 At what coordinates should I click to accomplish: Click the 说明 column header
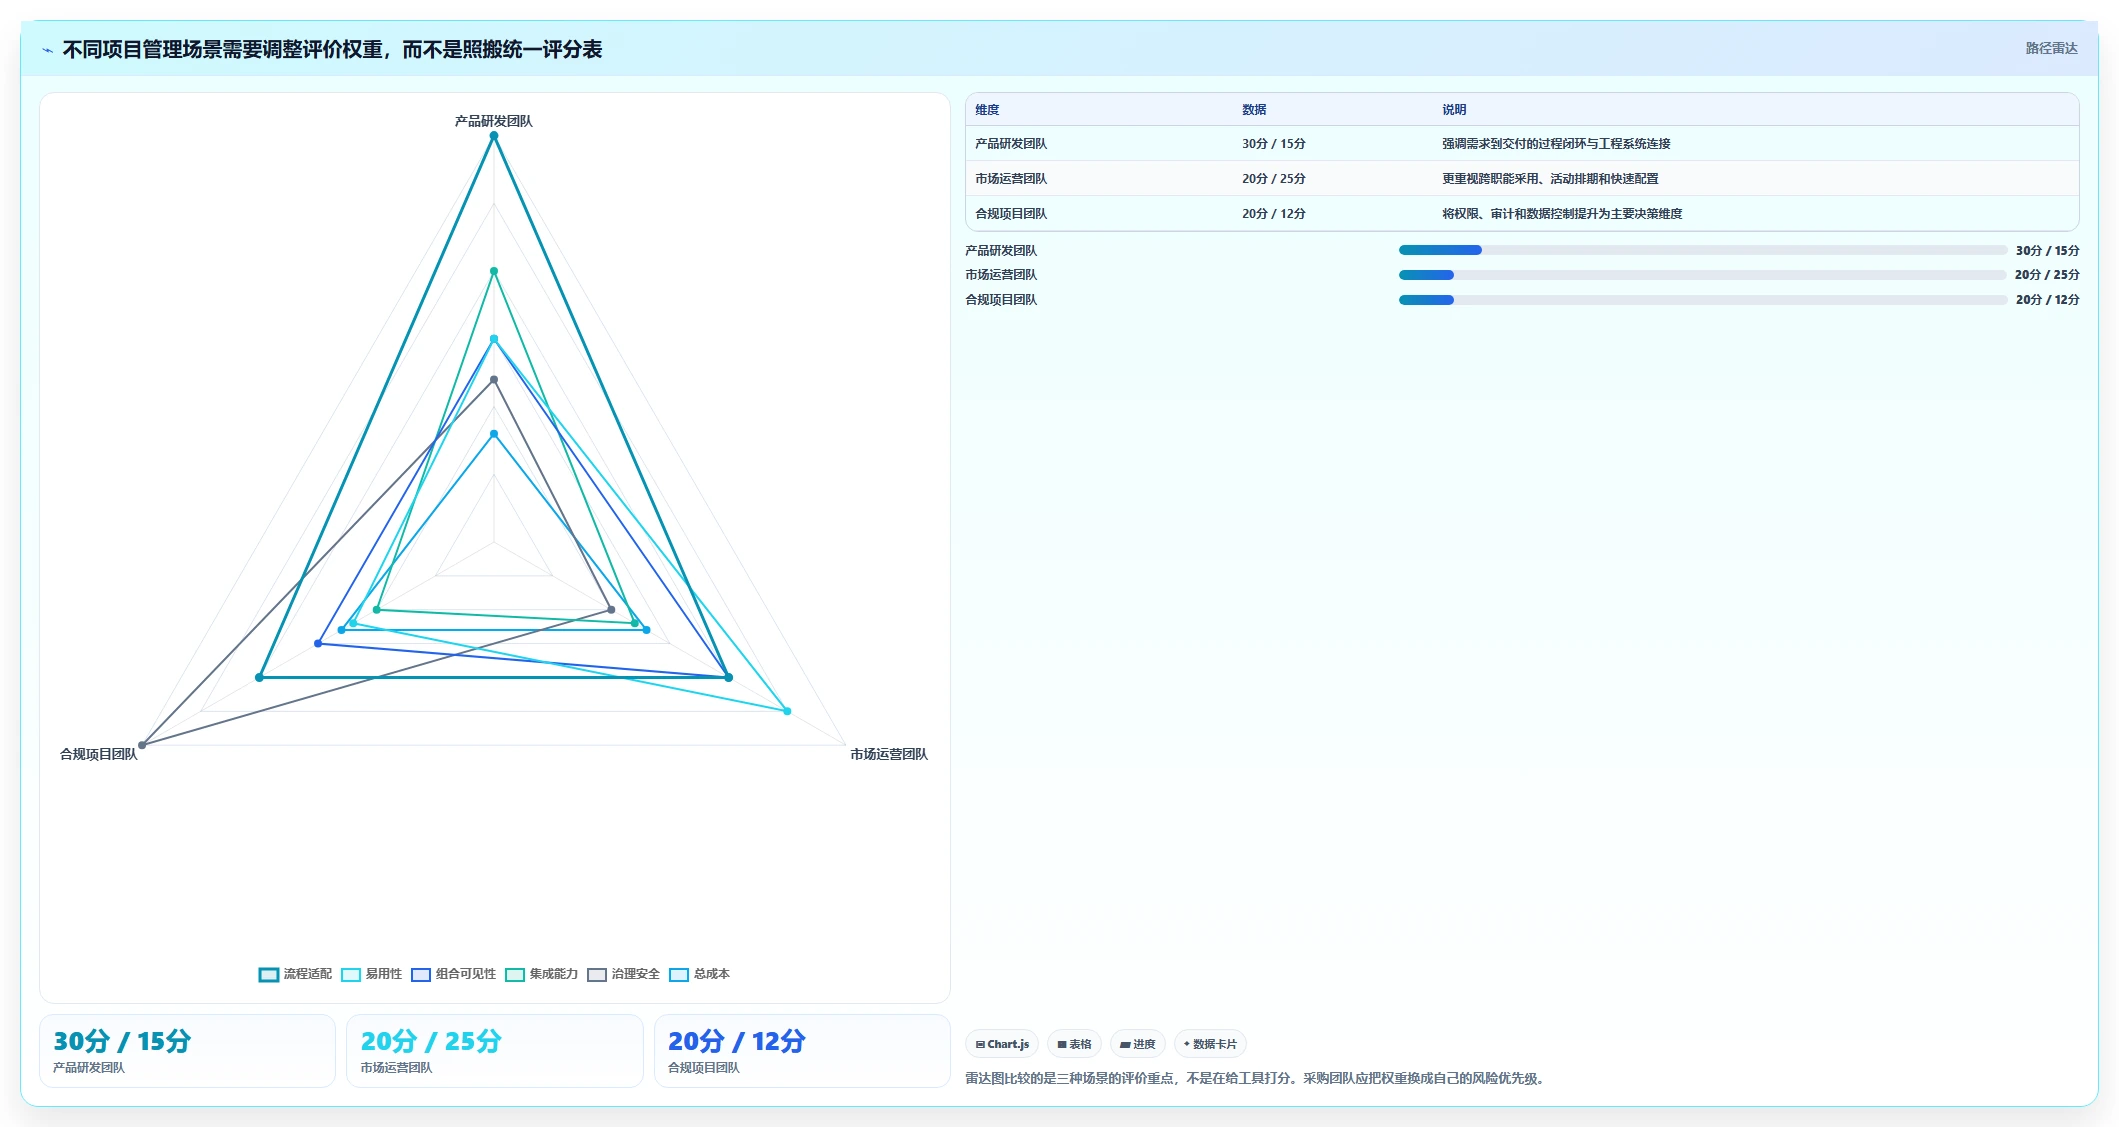pyautogui.click(x=1454, y=110)
